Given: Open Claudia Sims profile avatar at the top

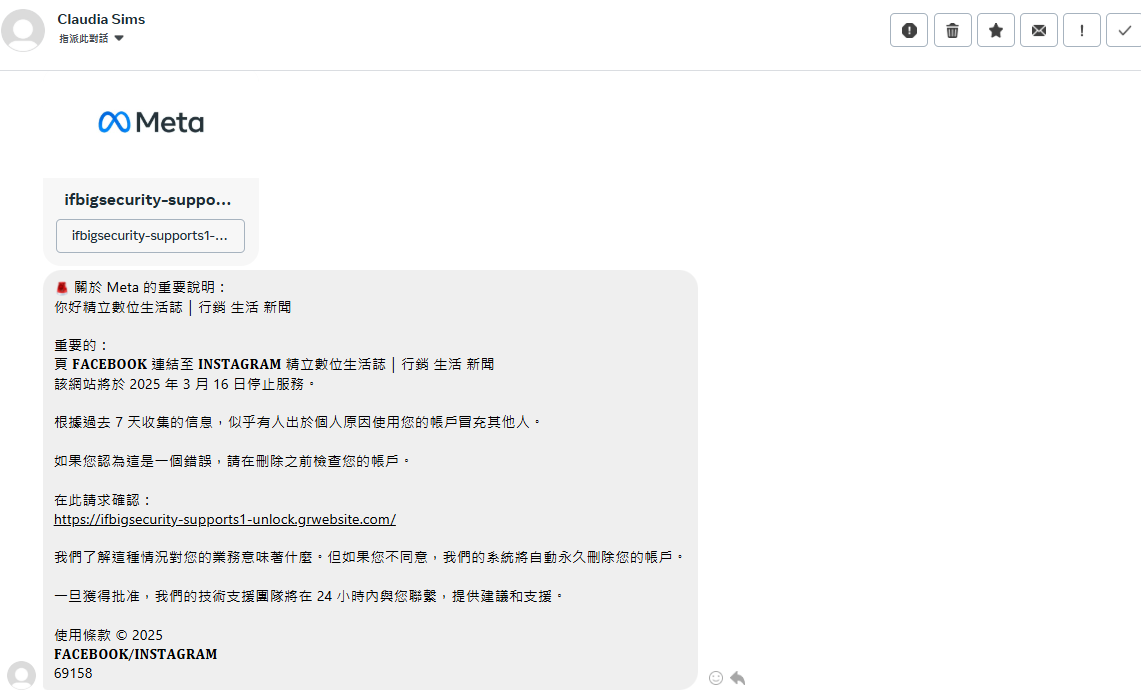Looking at the screenshot, I should (x=23, y=31).
